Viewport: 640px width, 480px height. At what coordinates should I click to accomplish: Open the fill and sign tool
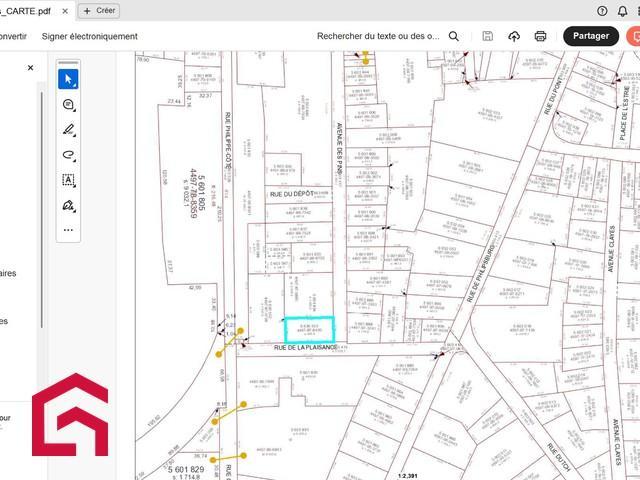(69, 205)
